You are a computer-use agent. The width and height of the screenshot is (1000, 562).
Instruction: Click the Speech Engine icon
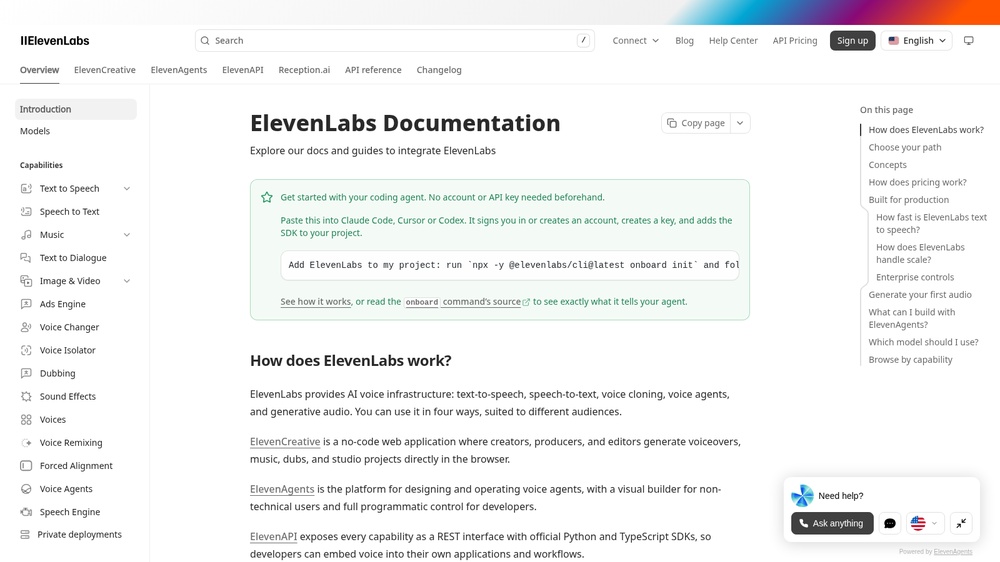[x=26, y=512]
